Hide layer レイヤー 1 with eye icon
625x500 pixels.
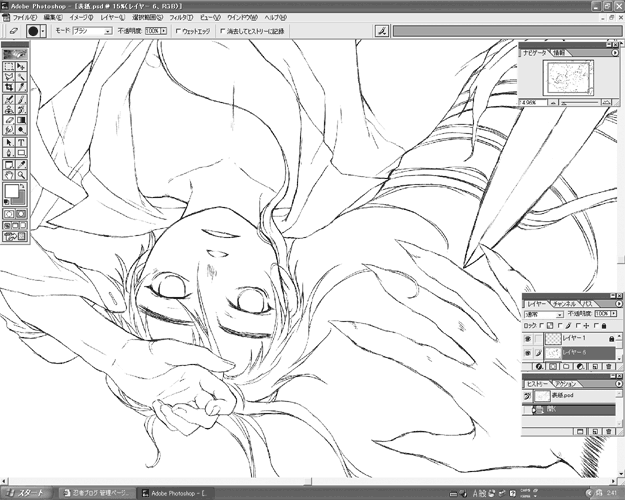point(528,339)
